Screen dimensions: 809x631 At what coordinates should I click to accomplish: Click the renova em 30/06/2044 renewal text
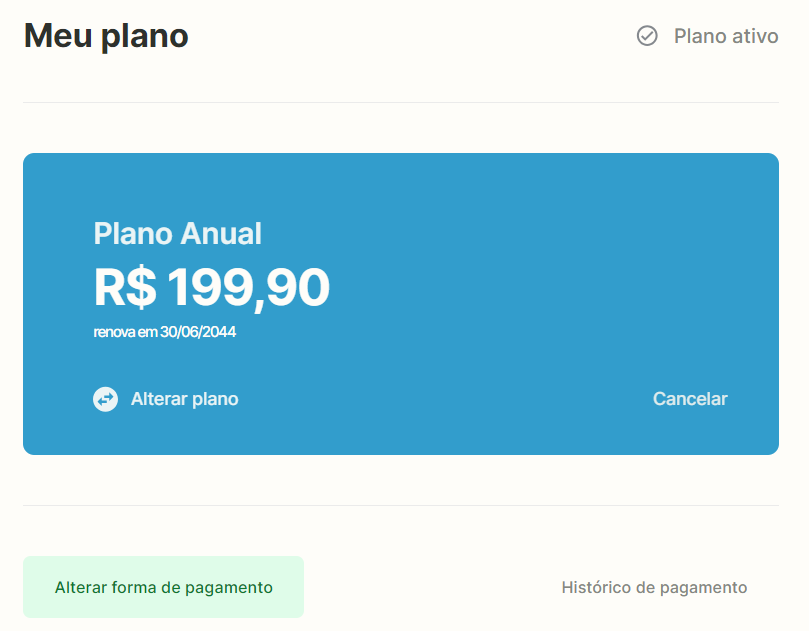click(165, 331)
